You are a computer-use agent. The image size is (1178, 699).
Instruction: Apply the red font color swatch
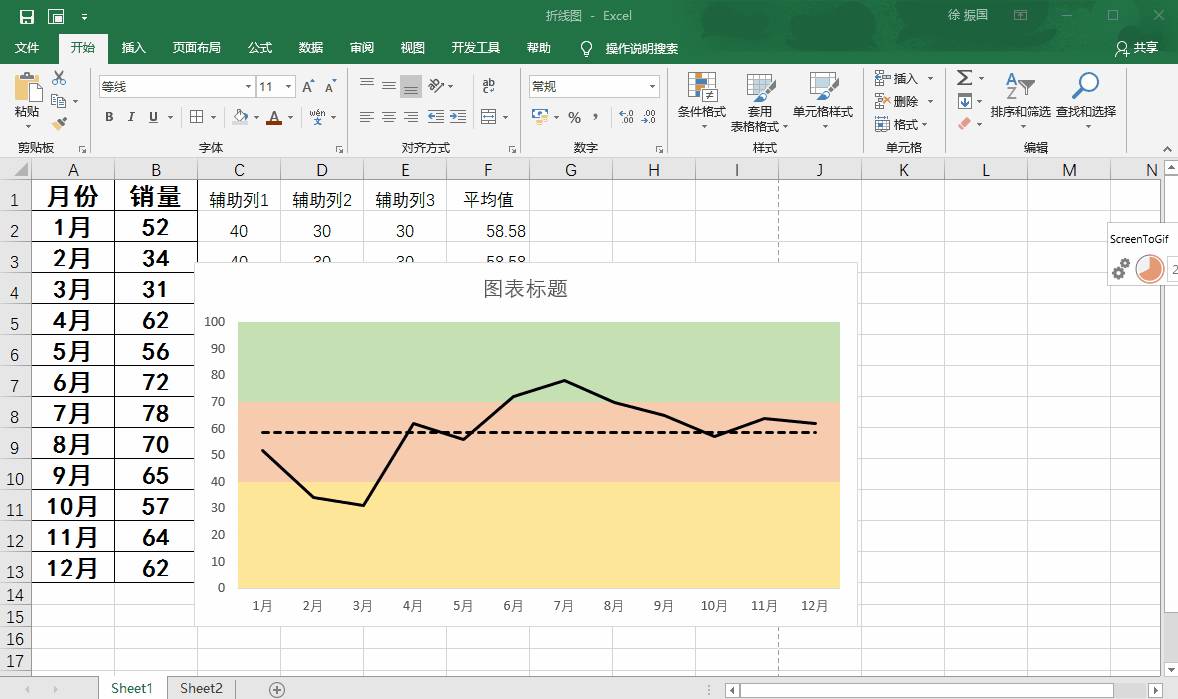[274, 117]
